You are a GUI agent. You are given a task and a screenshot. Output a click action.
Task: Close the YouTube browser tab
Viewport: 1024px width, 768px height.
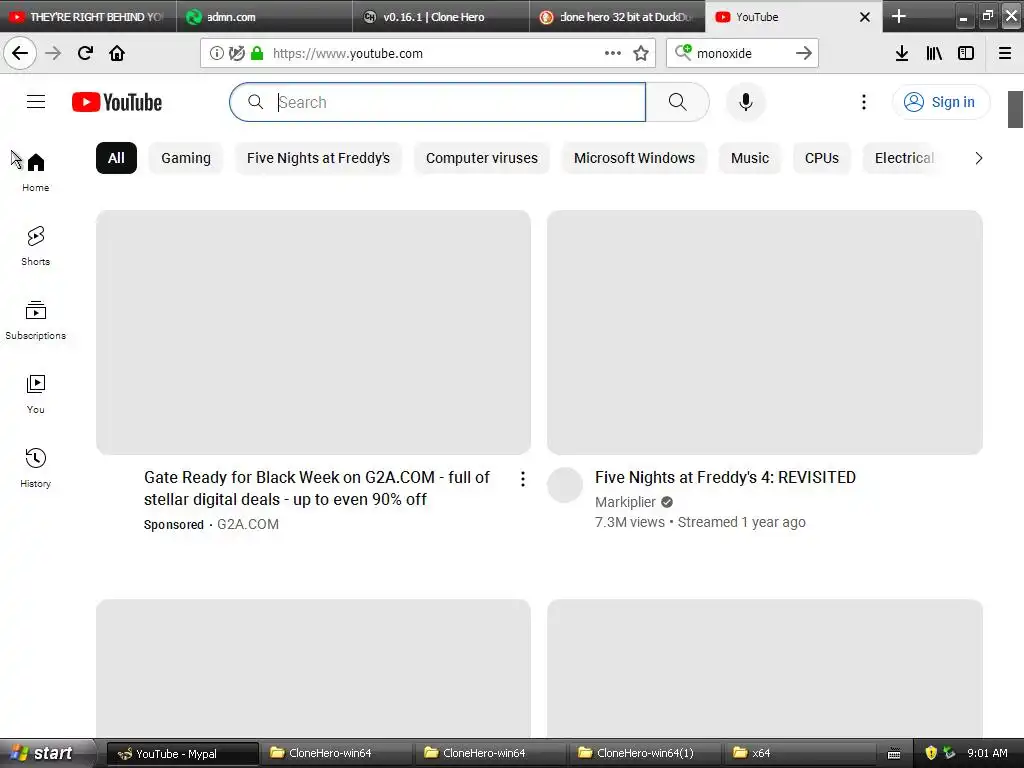(x=865, y=17)
